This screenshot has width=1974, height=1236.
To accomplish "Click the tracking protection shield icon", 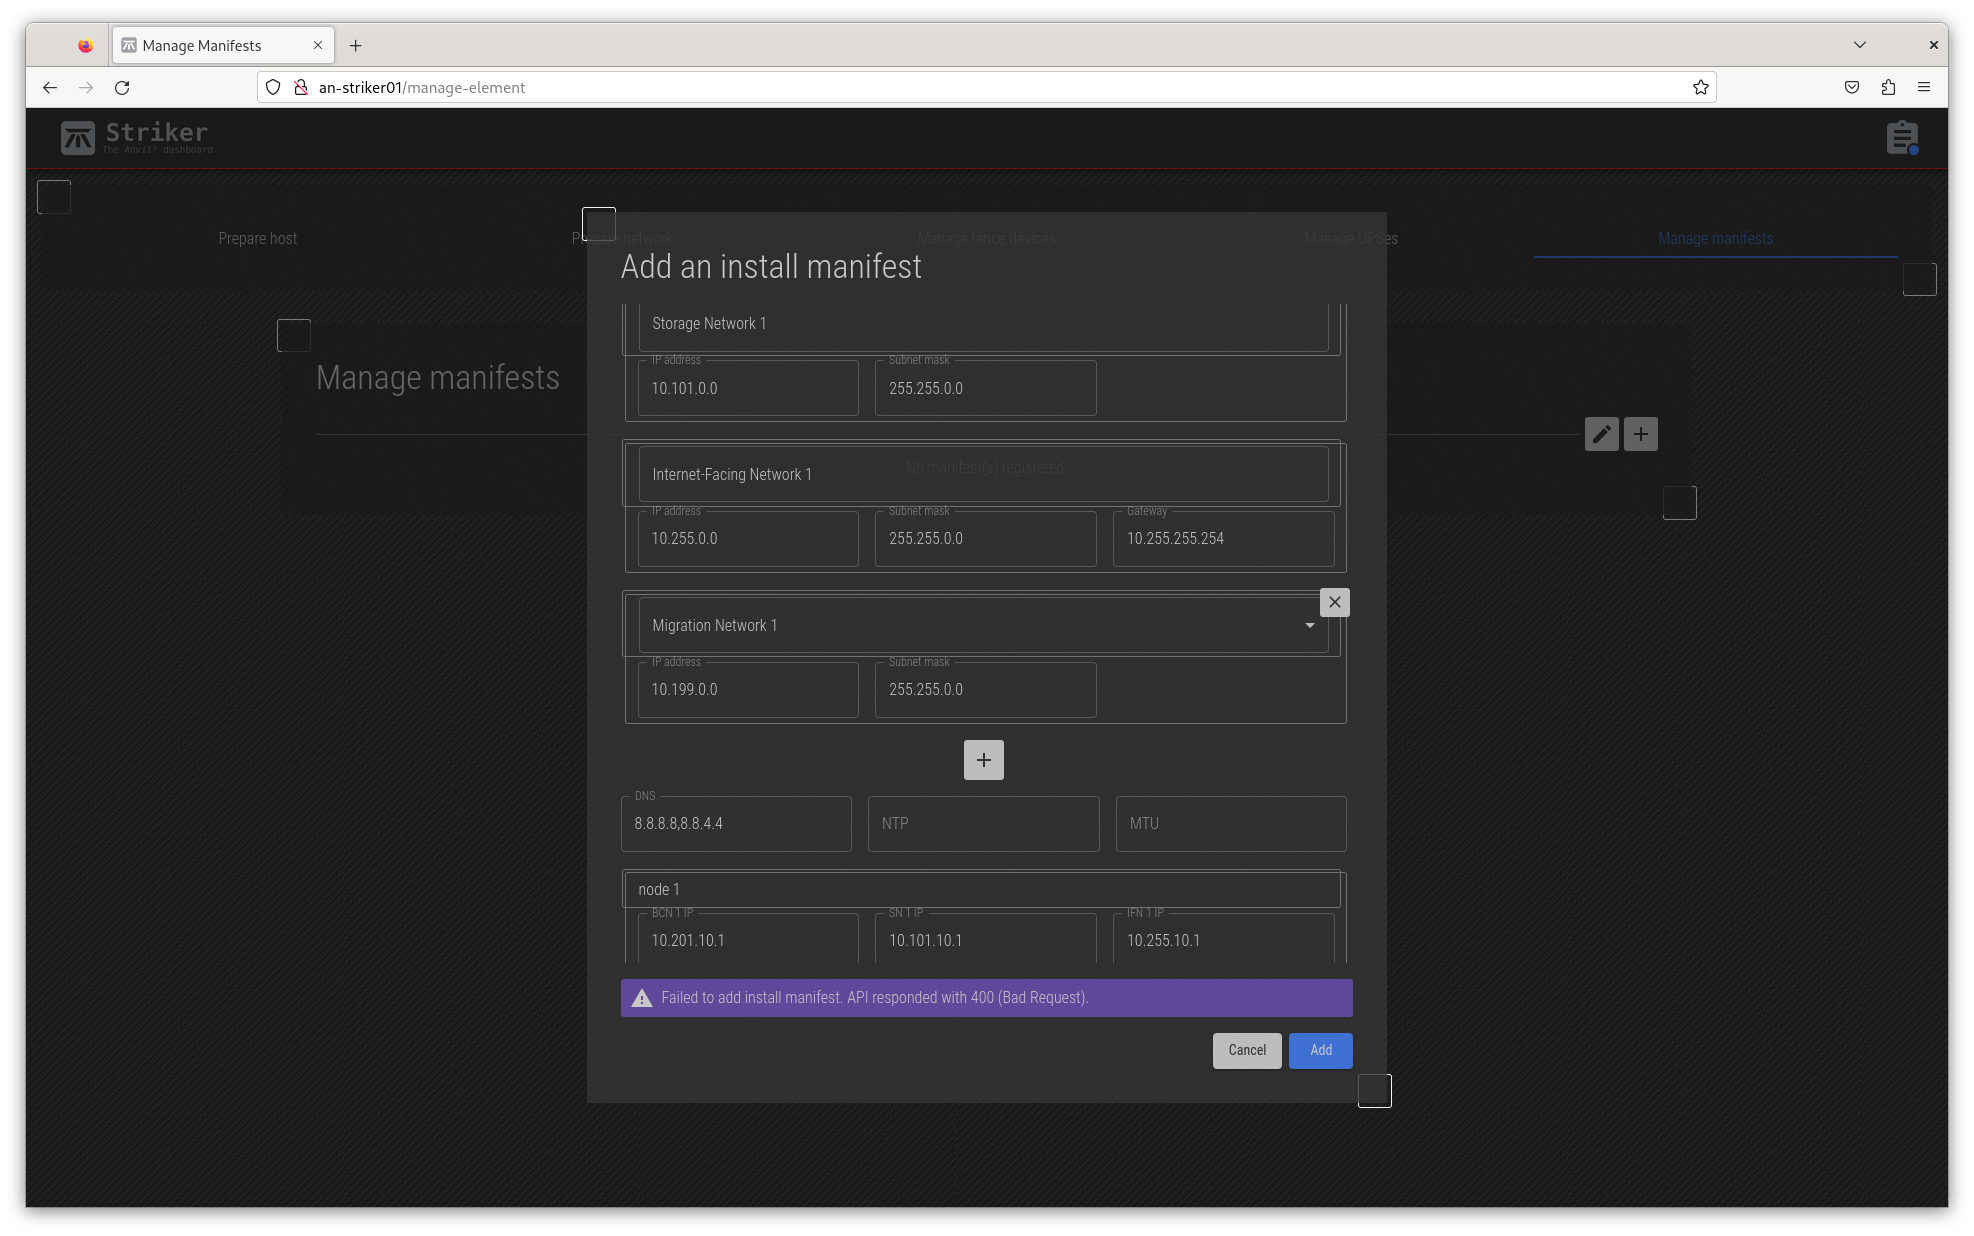I will [273, 88].
